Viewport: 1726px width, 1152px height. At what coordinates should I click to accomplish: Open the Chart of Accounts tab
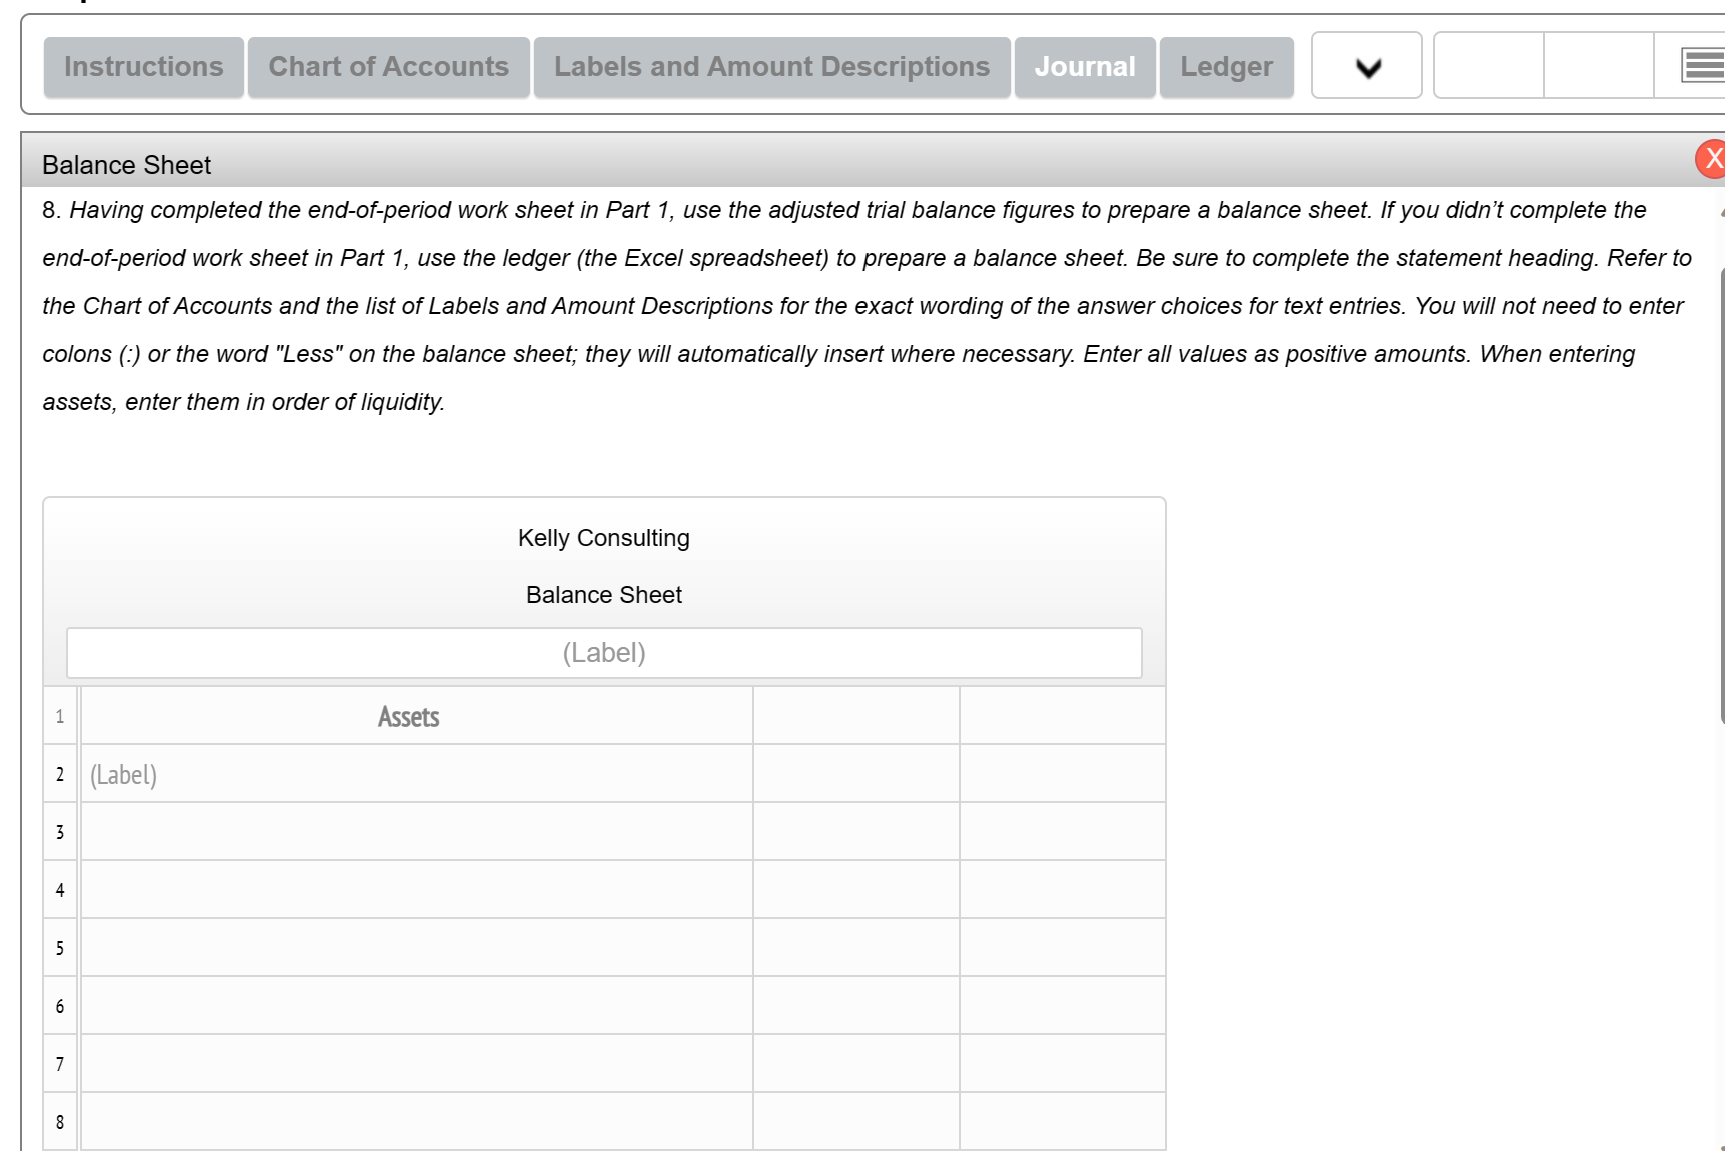pos(388,66)
